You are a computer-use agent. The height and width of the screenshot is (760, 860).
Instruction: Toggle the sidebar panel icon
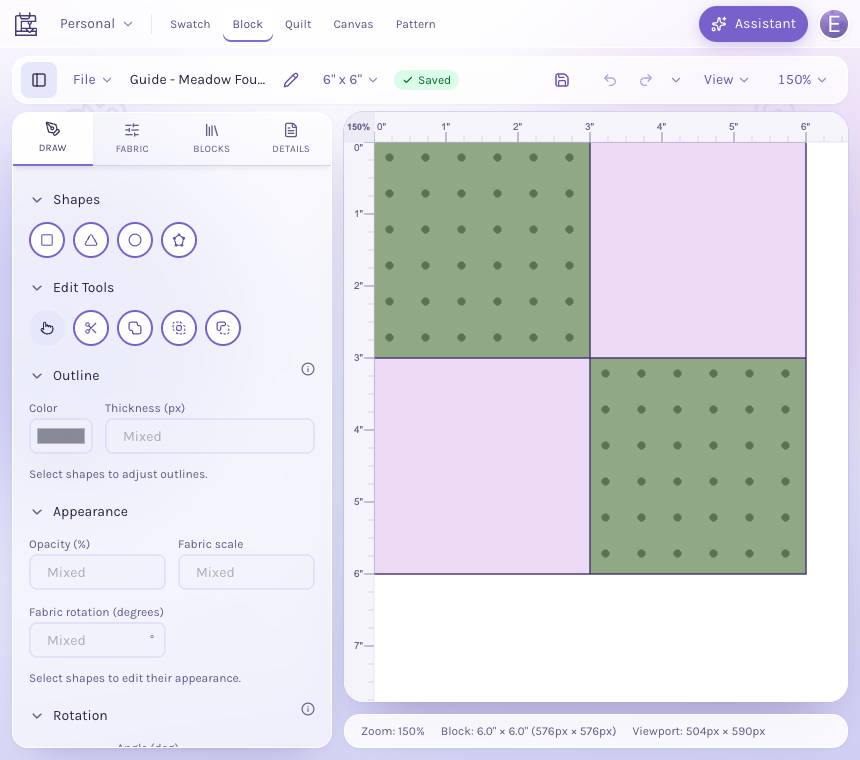[39, 80]
